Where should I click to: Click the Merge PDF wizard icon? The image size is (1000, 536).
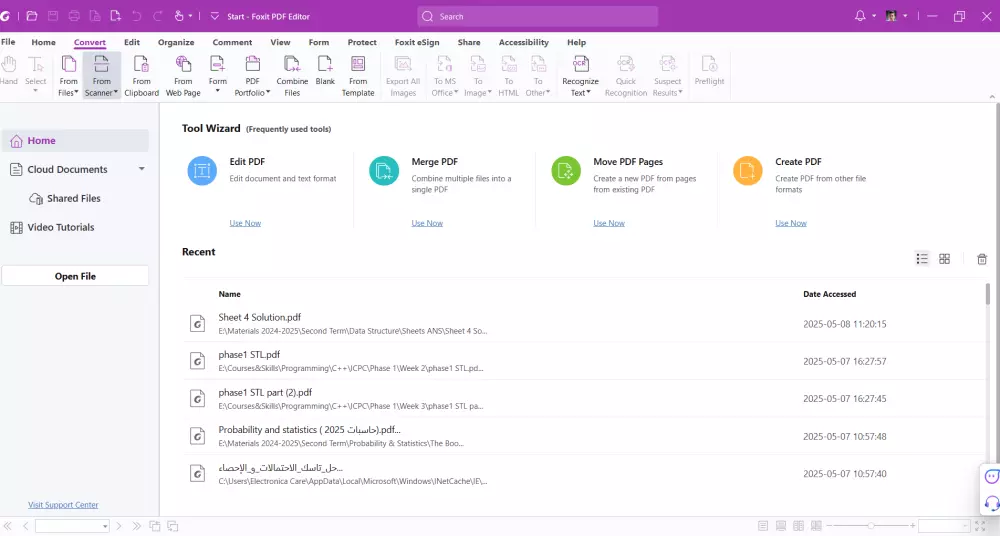(384, 171)
